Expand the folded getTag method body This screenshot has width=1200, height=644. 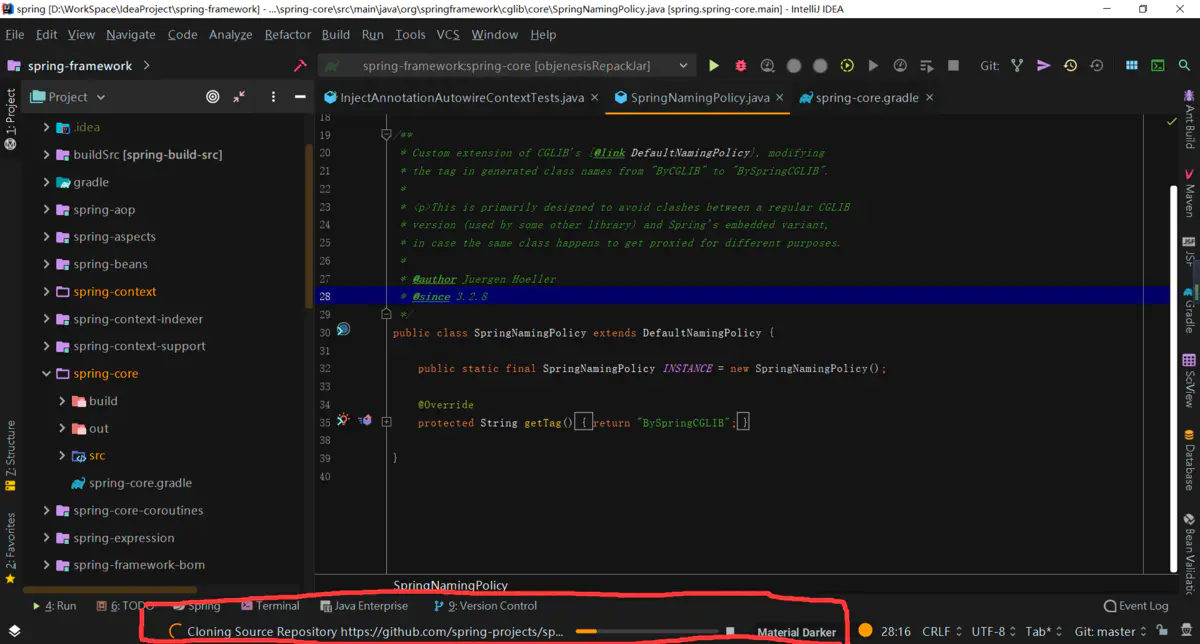click(386, 422)
